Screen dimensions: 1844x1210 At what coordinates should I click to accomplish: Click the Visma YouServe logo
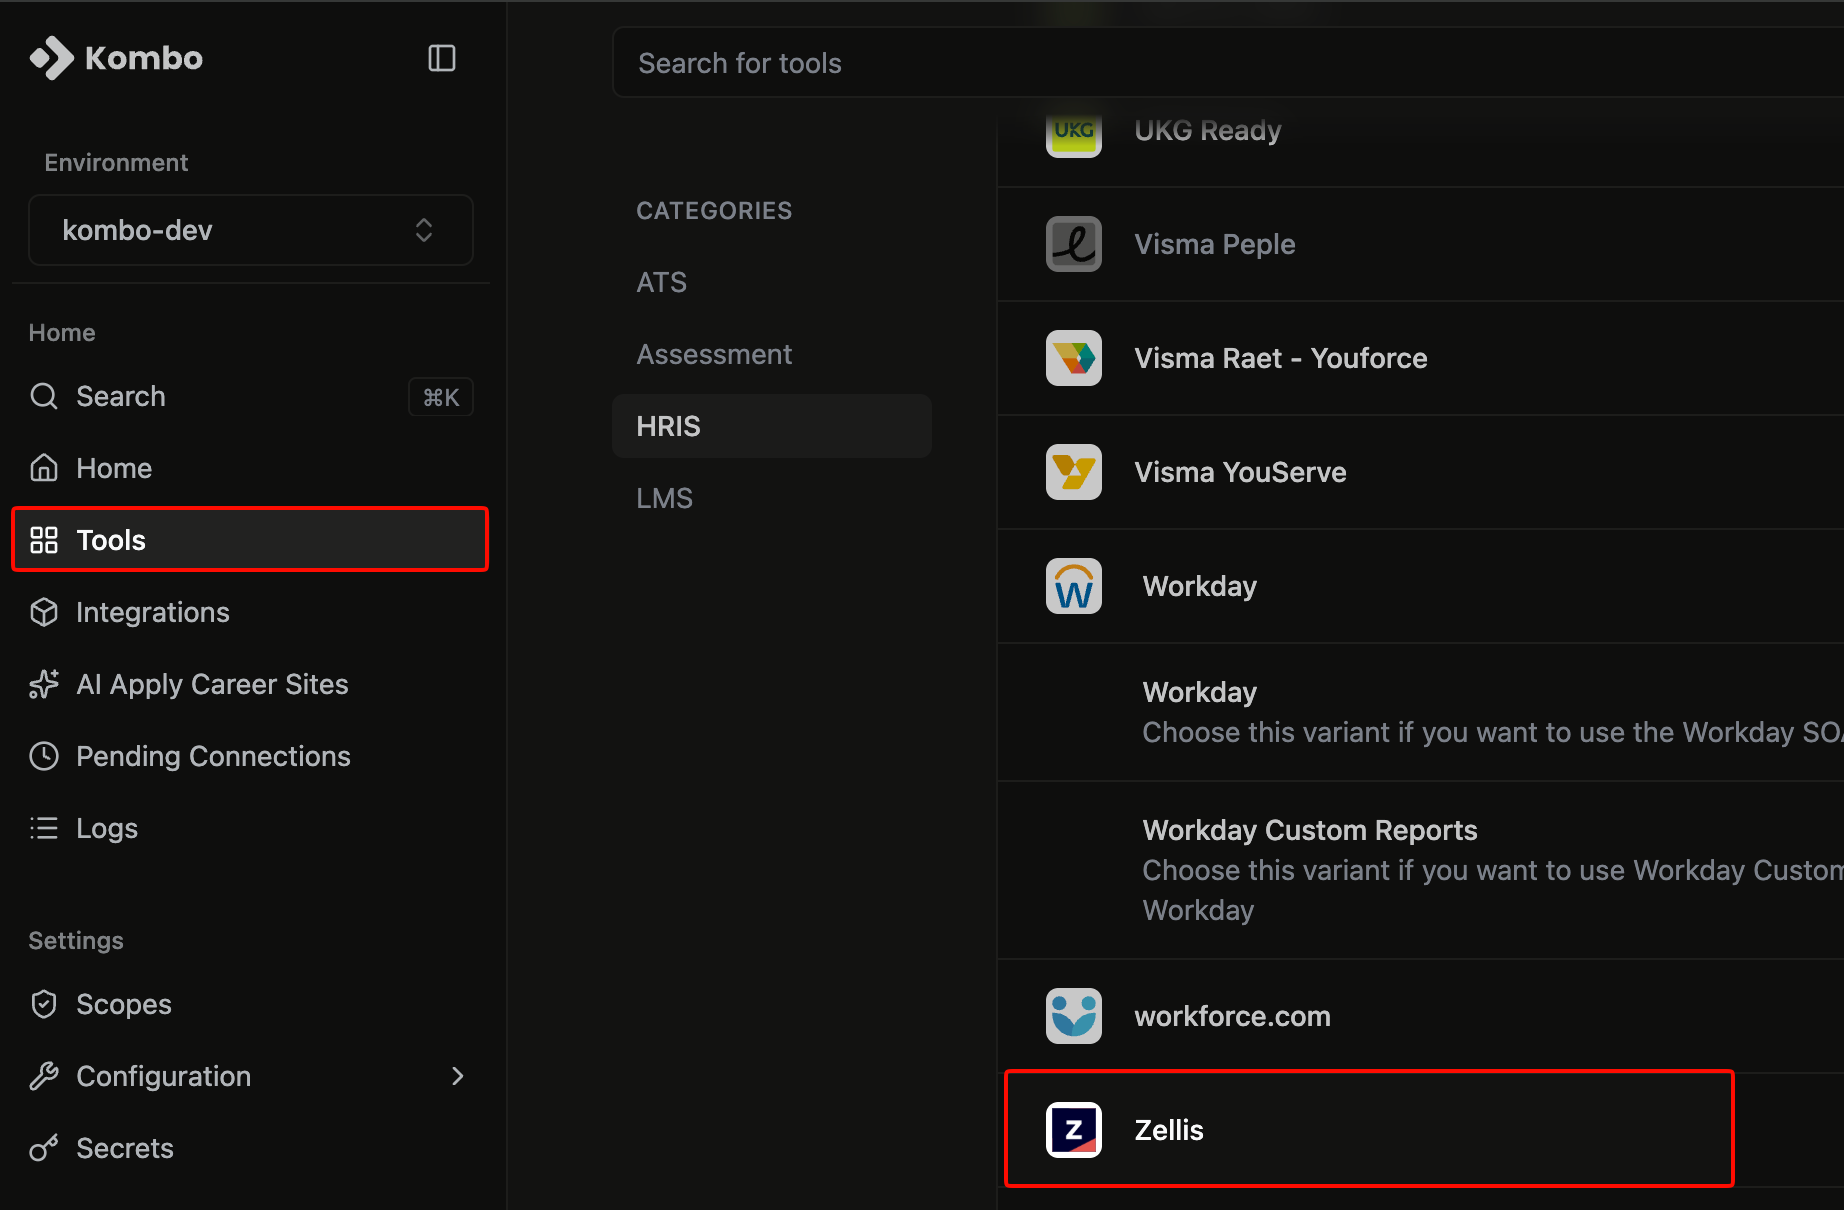pyautogui.click(x=1074, y=472)
